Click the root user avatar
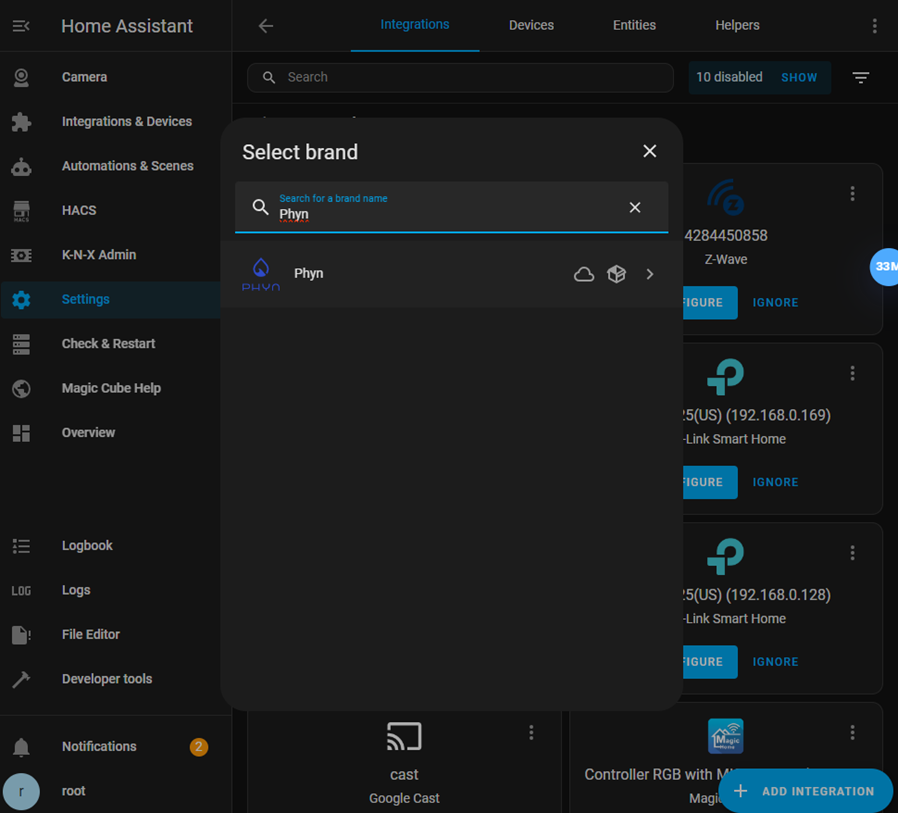 (x=21, y=792)
